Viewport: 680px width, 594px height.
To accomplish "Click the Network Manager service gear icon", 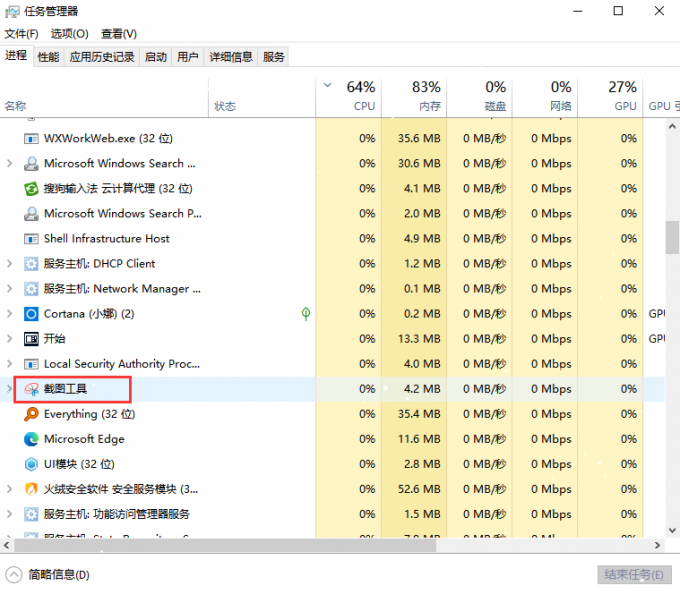I will pyautogui.click(x=31, y=289).
